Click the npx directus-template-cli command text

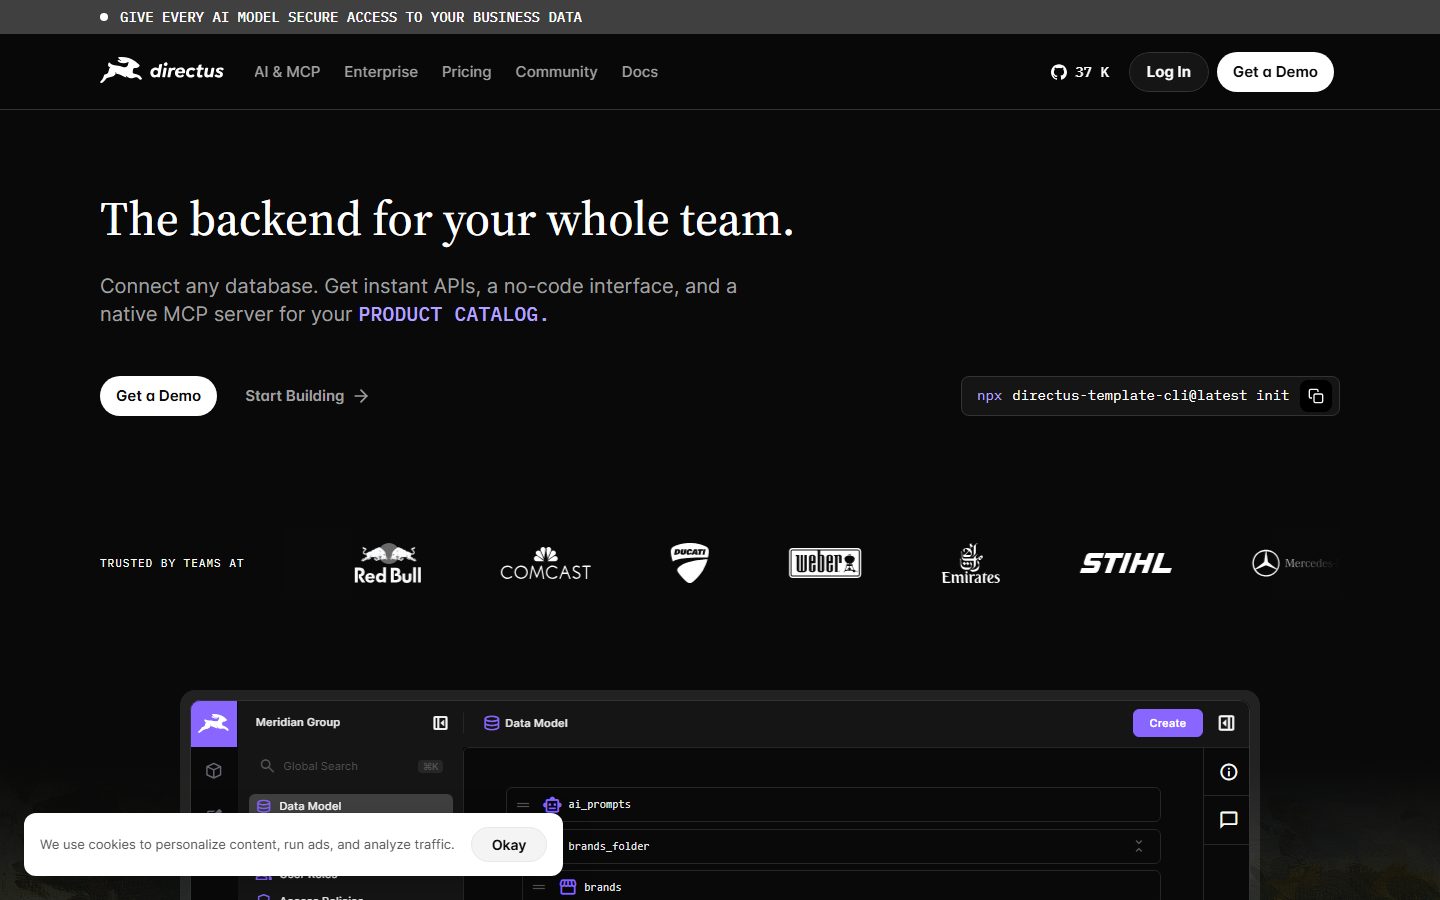1133,396
